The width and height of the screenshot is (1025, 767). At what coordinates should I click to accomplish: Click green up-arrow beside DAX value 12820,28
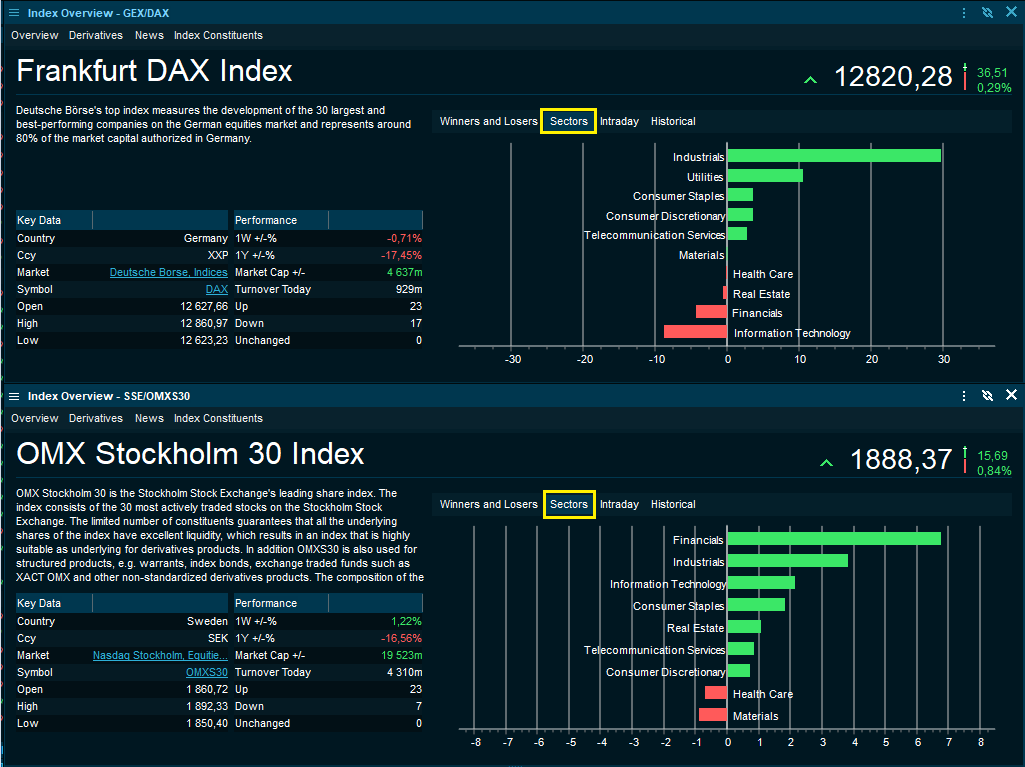pos(810,79)
